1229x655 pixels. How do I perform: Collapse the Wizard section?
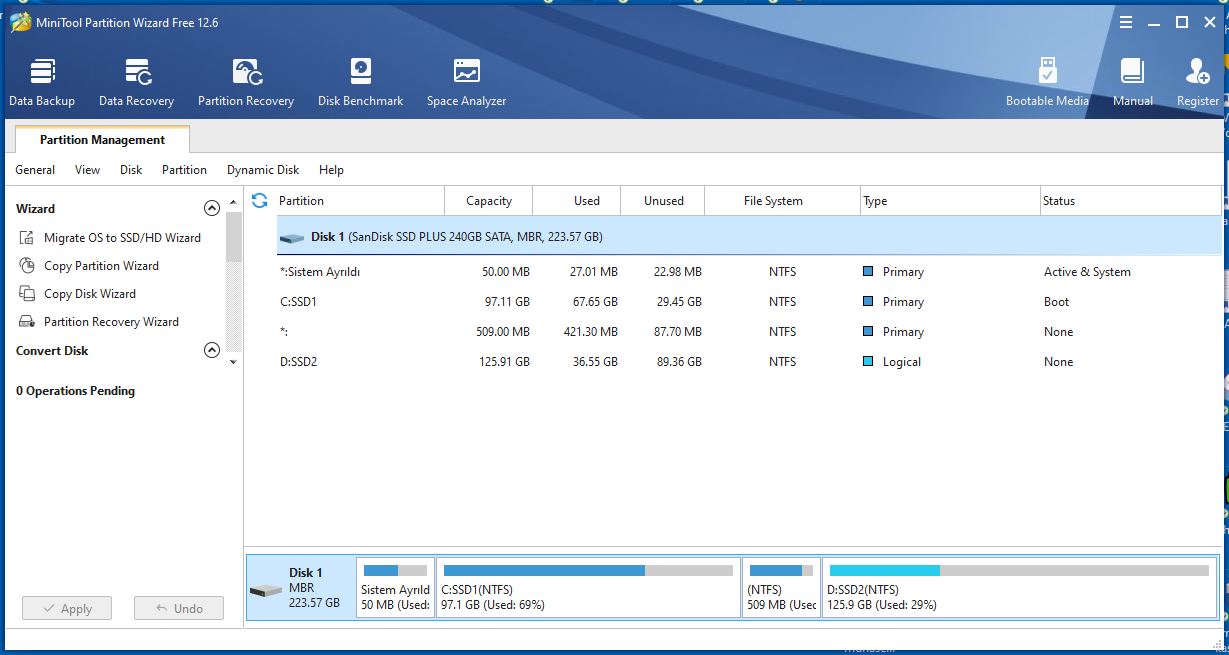(211, 209)
